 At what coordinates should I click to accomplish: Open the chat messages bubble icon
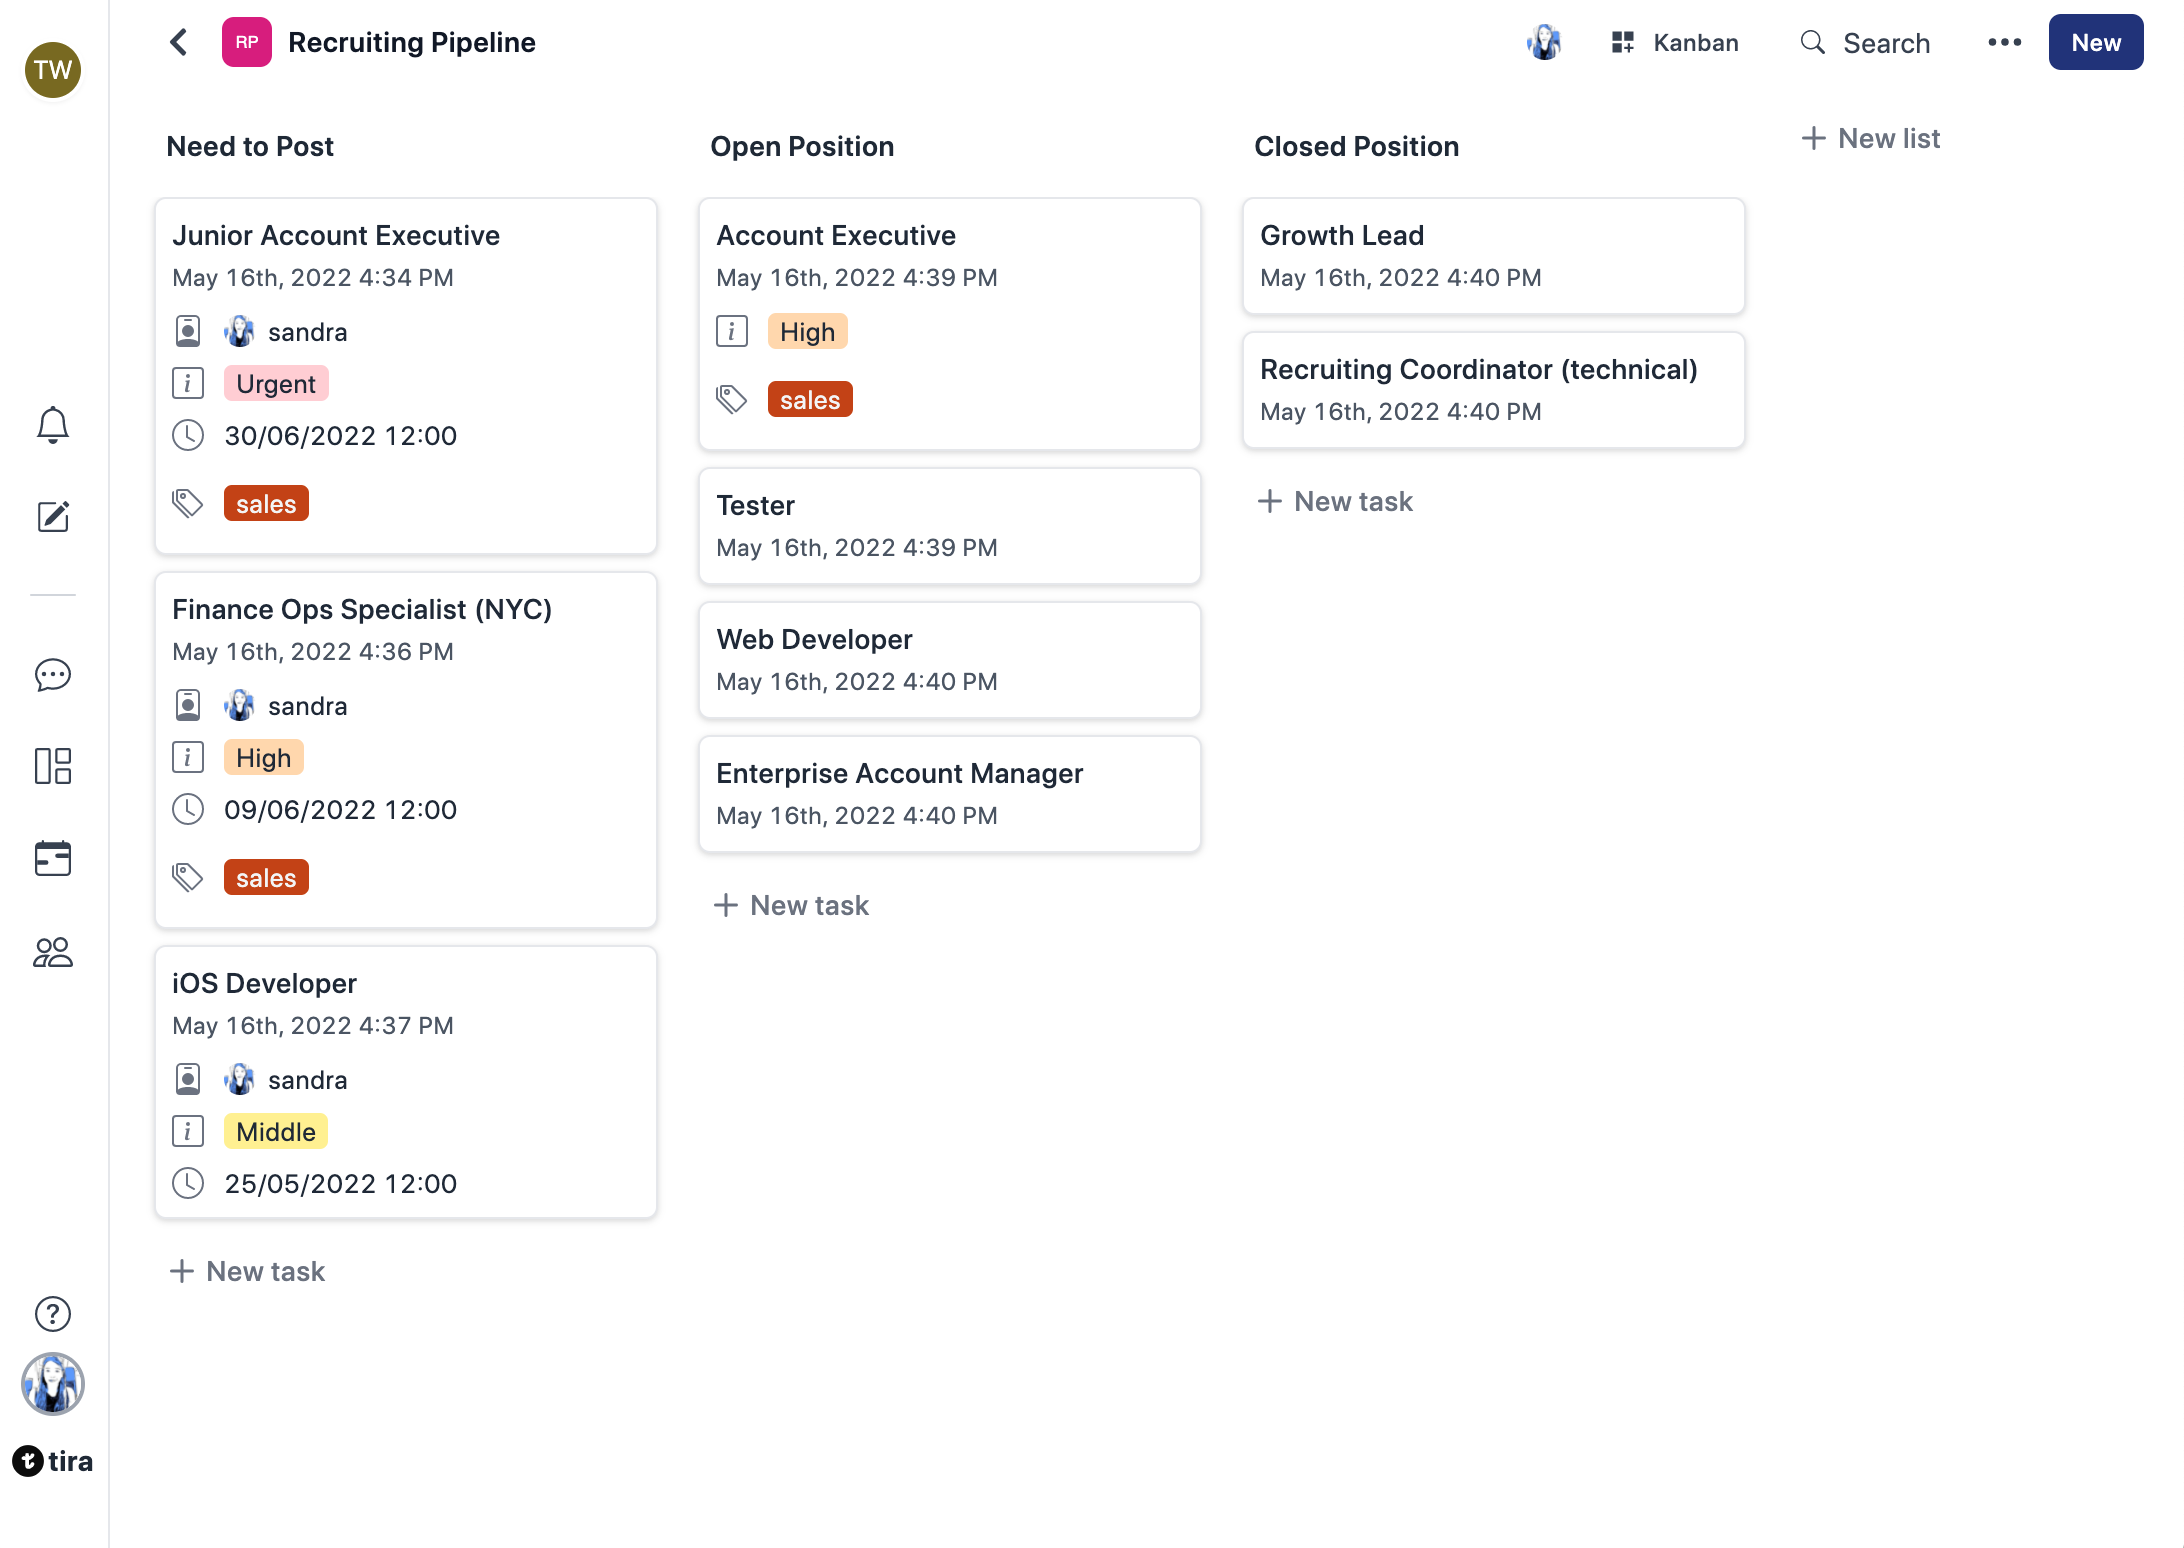[53, 675]
